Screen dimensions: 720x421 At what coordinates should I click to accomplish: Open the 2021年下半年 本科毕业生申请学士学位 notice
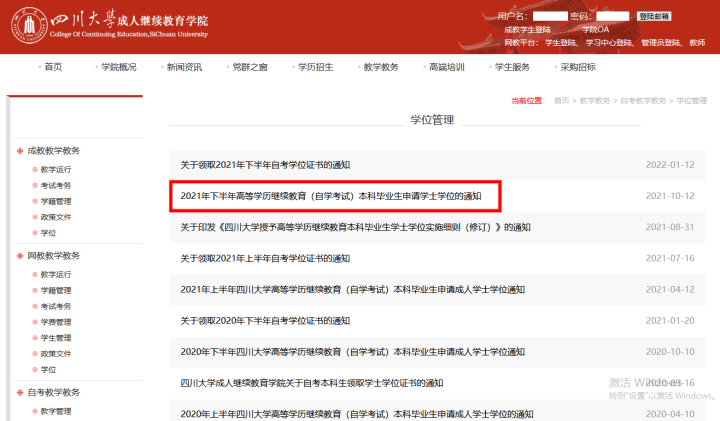click(331, 196)
